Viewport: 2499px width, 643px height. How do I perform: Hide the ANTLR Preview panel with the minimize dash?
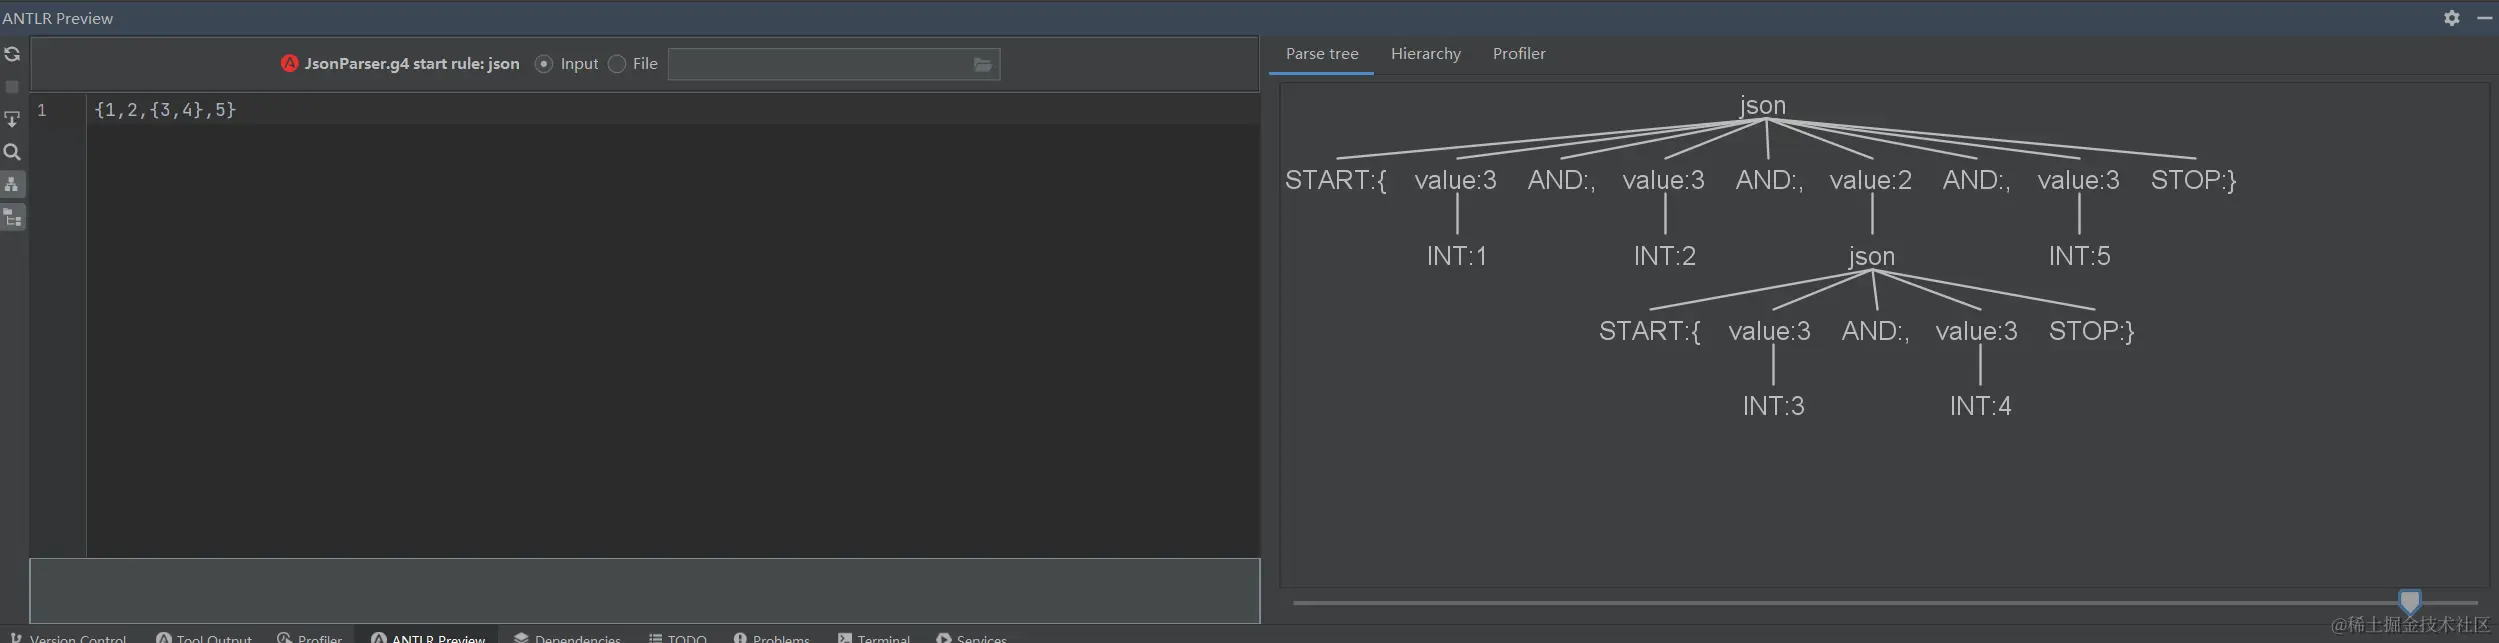(x=2485, y=18)
